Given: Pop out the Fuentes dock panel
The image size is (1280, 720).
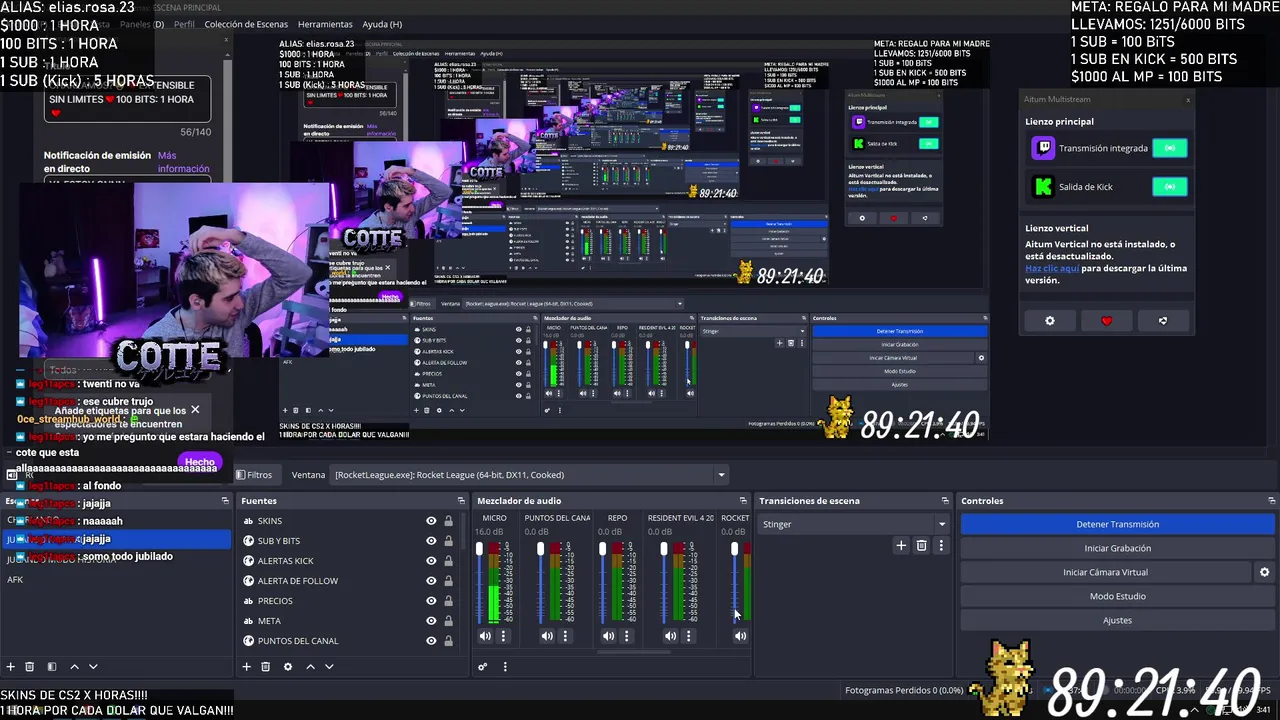Looking at the screenshot, I should click(461, 501).
